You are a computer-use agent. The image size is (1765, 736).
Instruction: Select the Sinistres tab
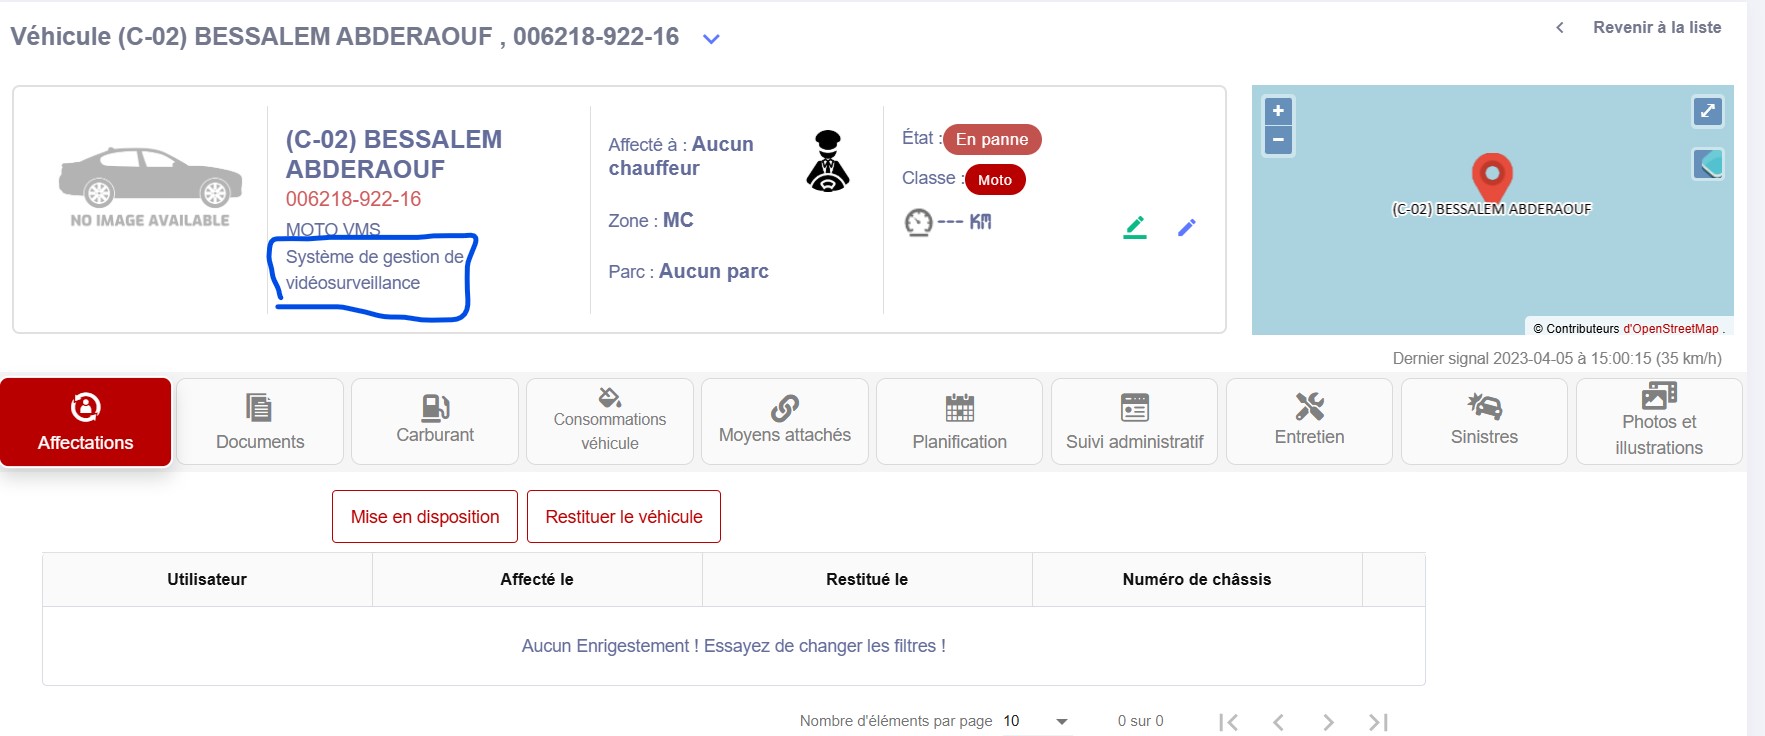(1484, 422)
